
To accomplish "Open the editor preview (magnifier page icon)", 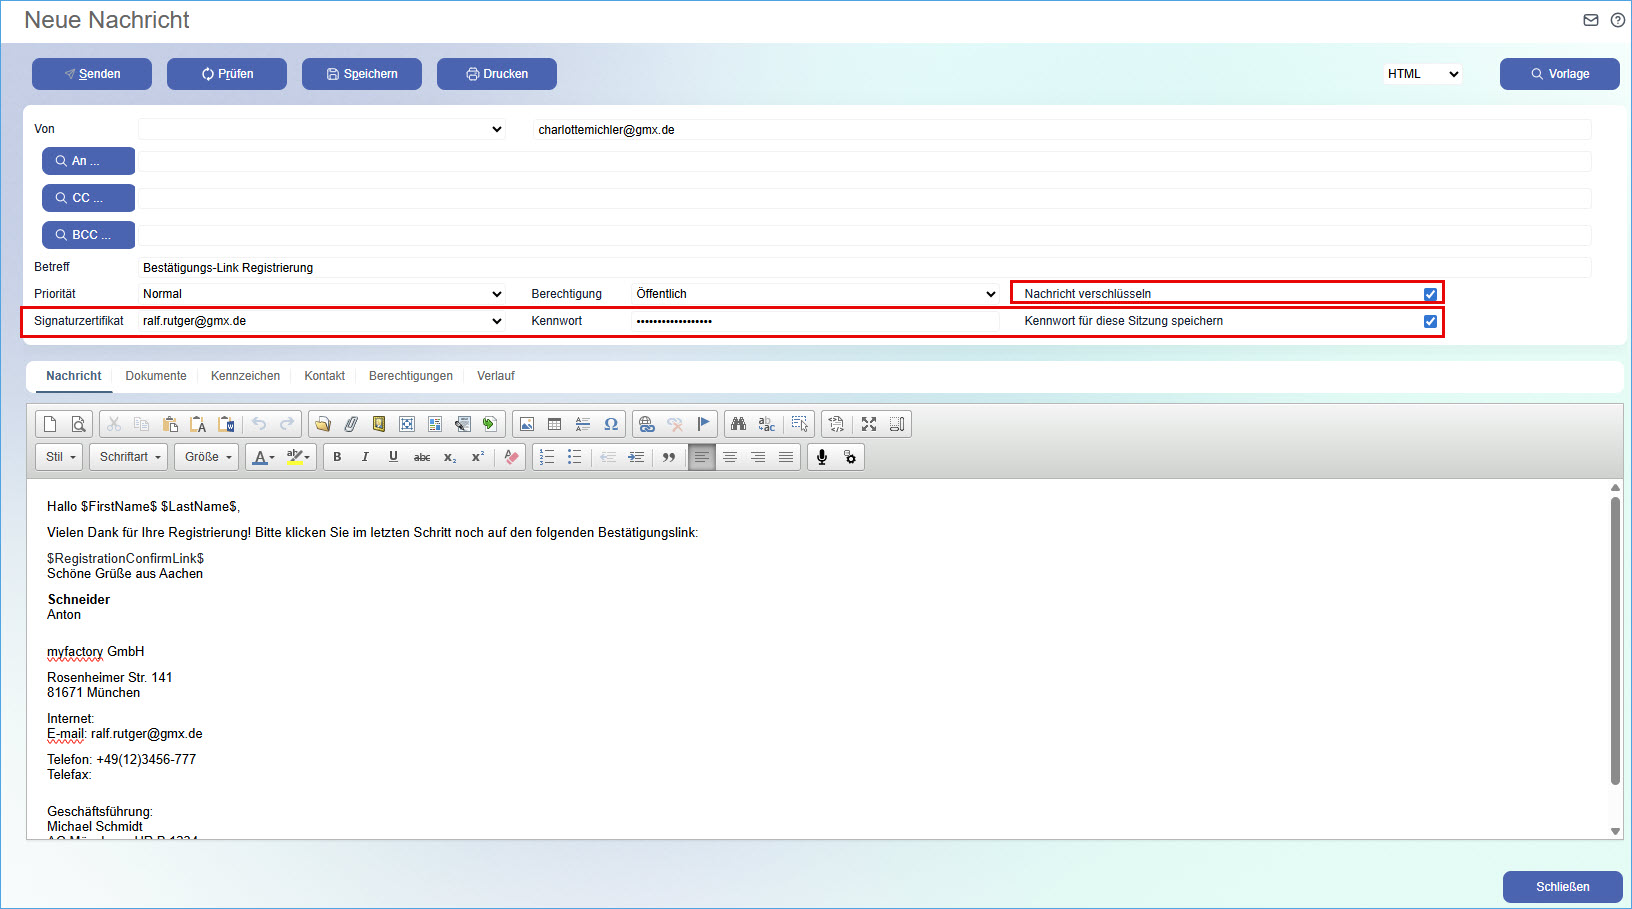I will (78, 424).
